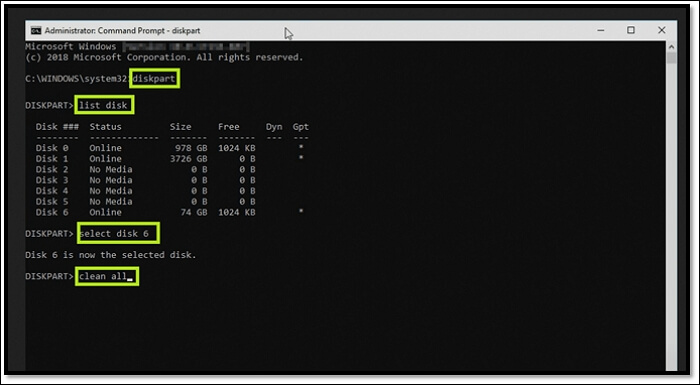Close the diskpart Command Prompt window

(662, 30)
